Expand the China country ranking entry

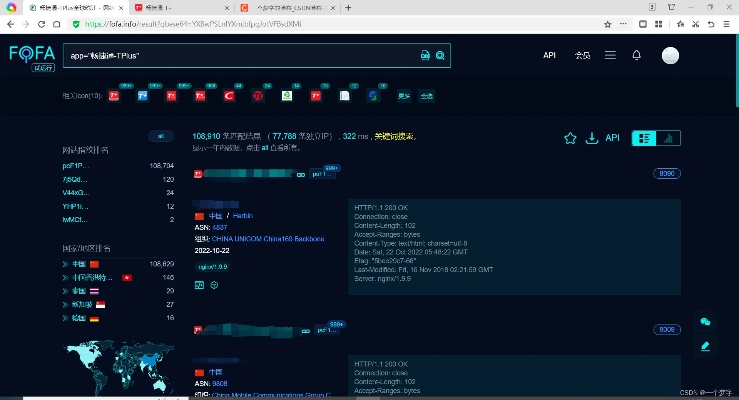click(x=66, y=263)
